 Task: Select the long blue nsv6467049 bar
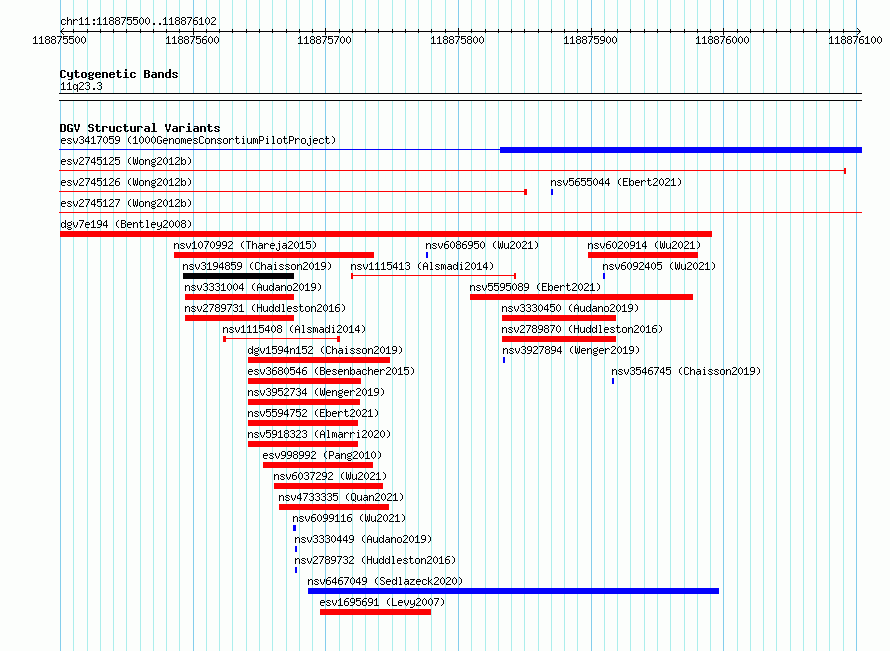[514, 591]
